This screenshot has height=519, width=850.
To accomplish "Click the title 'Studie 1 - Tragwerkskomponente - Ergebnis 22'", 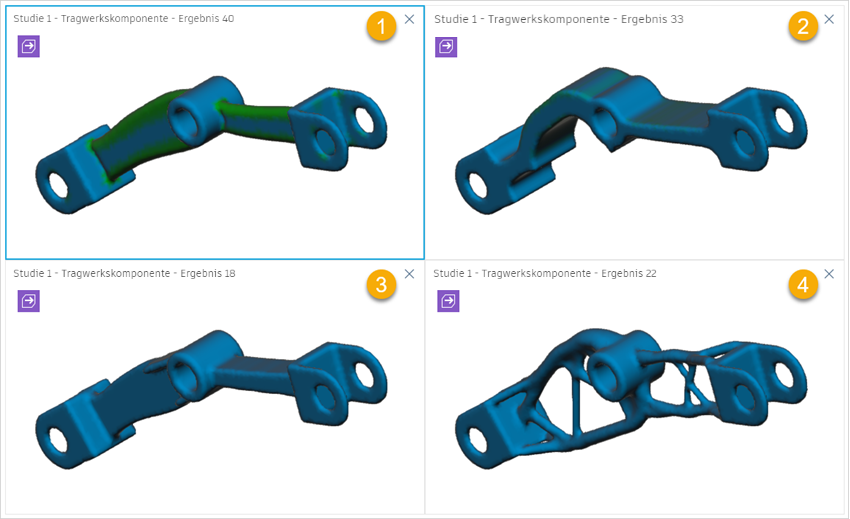I will coord(545,273).
